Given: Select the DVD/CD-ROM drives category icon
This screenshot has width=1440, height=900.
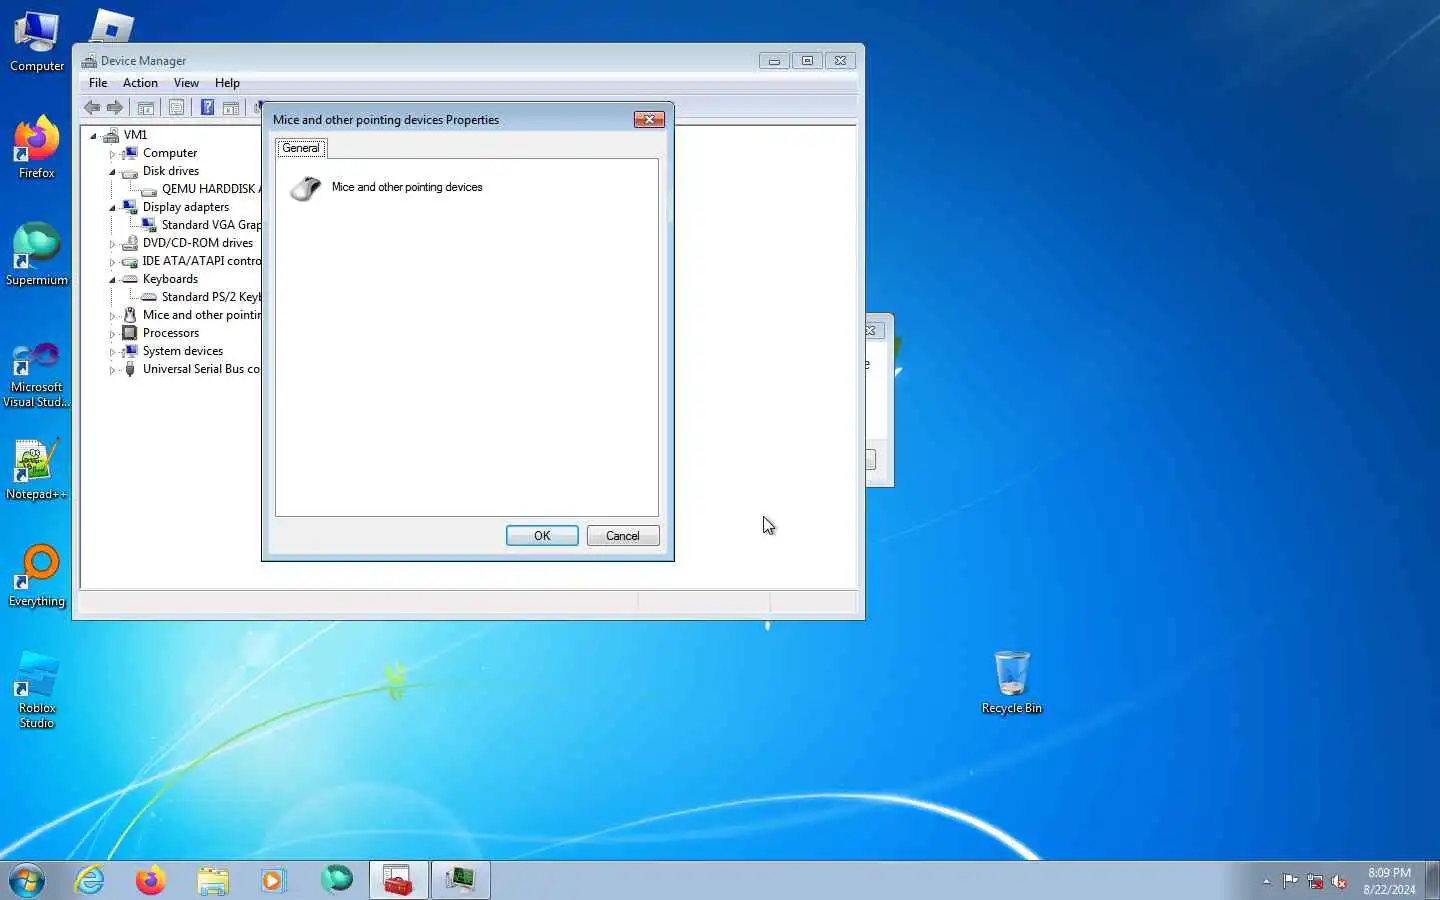Looking at the screenshot, I should pyautogui.click(x=129, y=243).
